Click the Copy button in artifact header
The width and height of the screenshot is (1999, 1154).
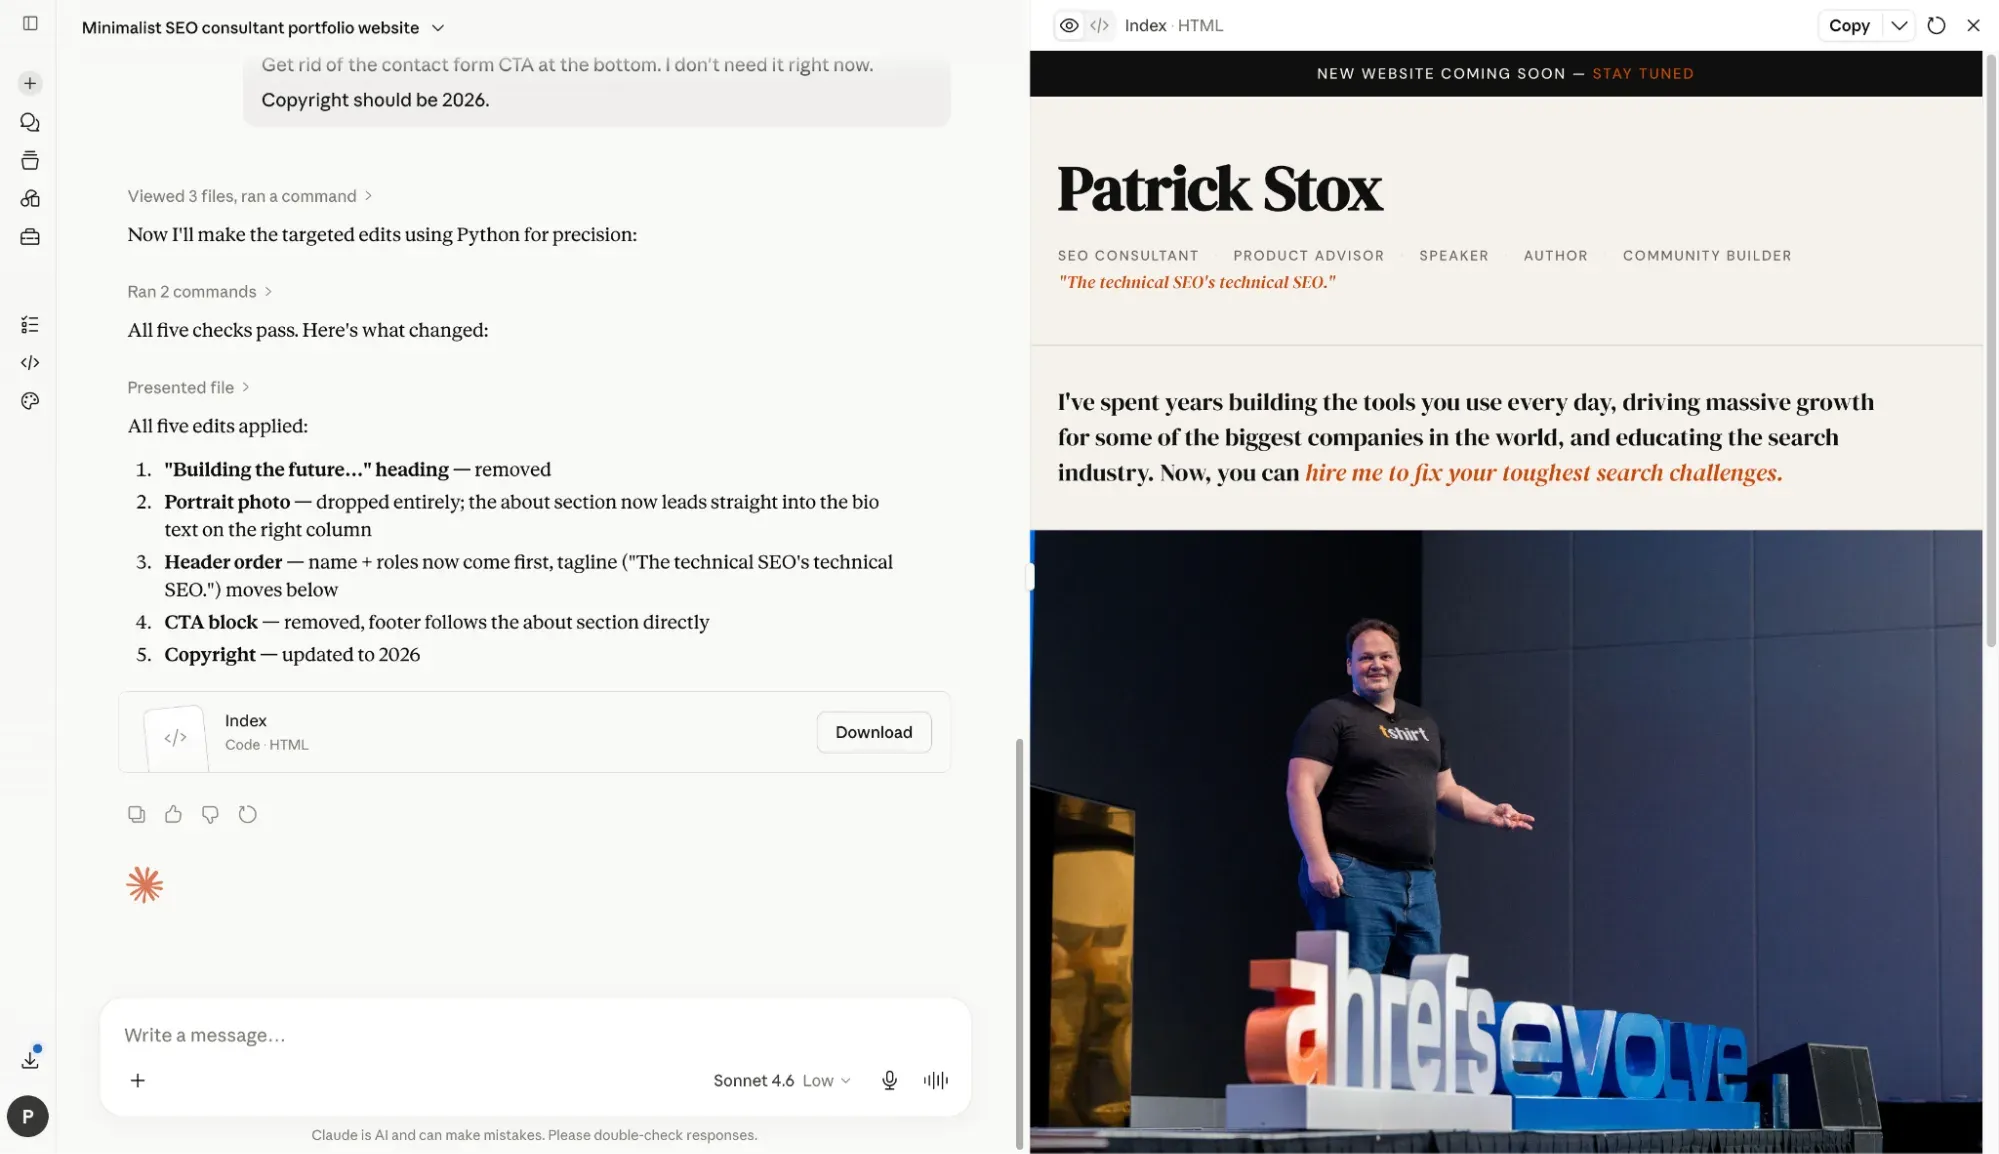1849,25
